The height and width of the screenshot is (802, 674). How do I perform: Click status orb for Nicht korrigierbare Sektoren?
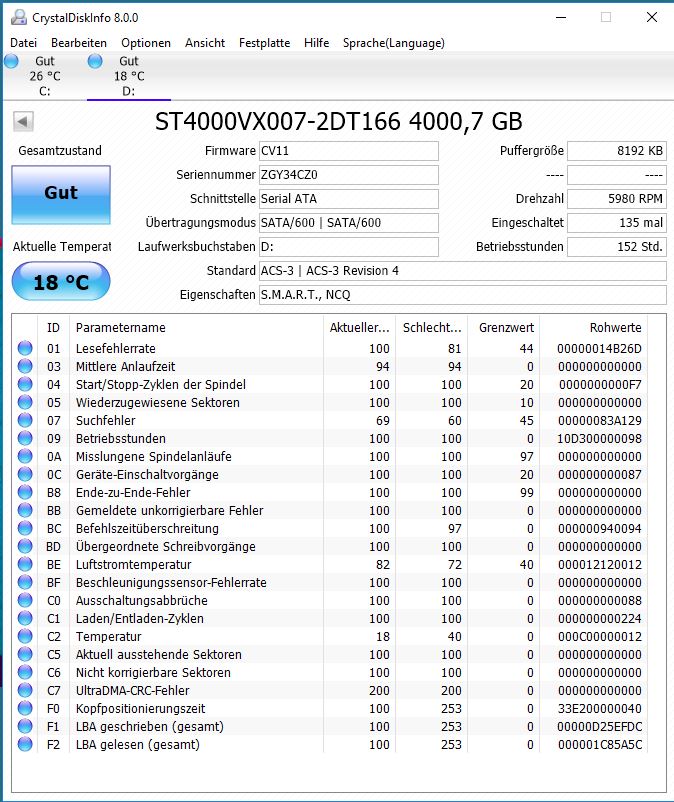(x=25, y=673)
